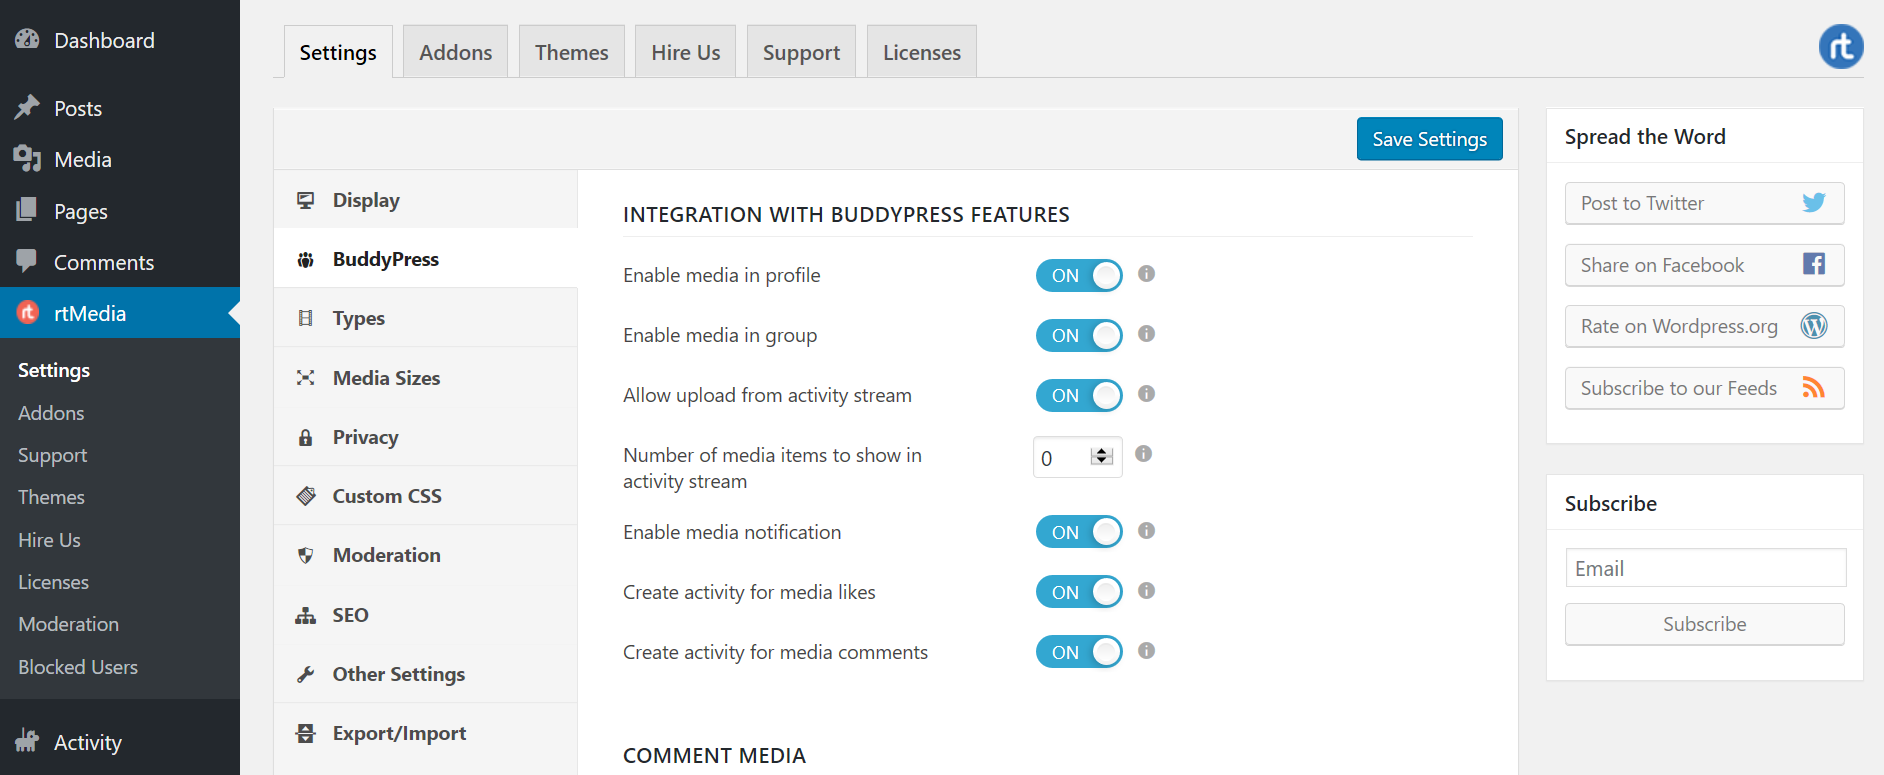Click the Pages icon in sidebar
Image resolution: width=1884 pixels, height=775 pixels.
coord(27,210)
